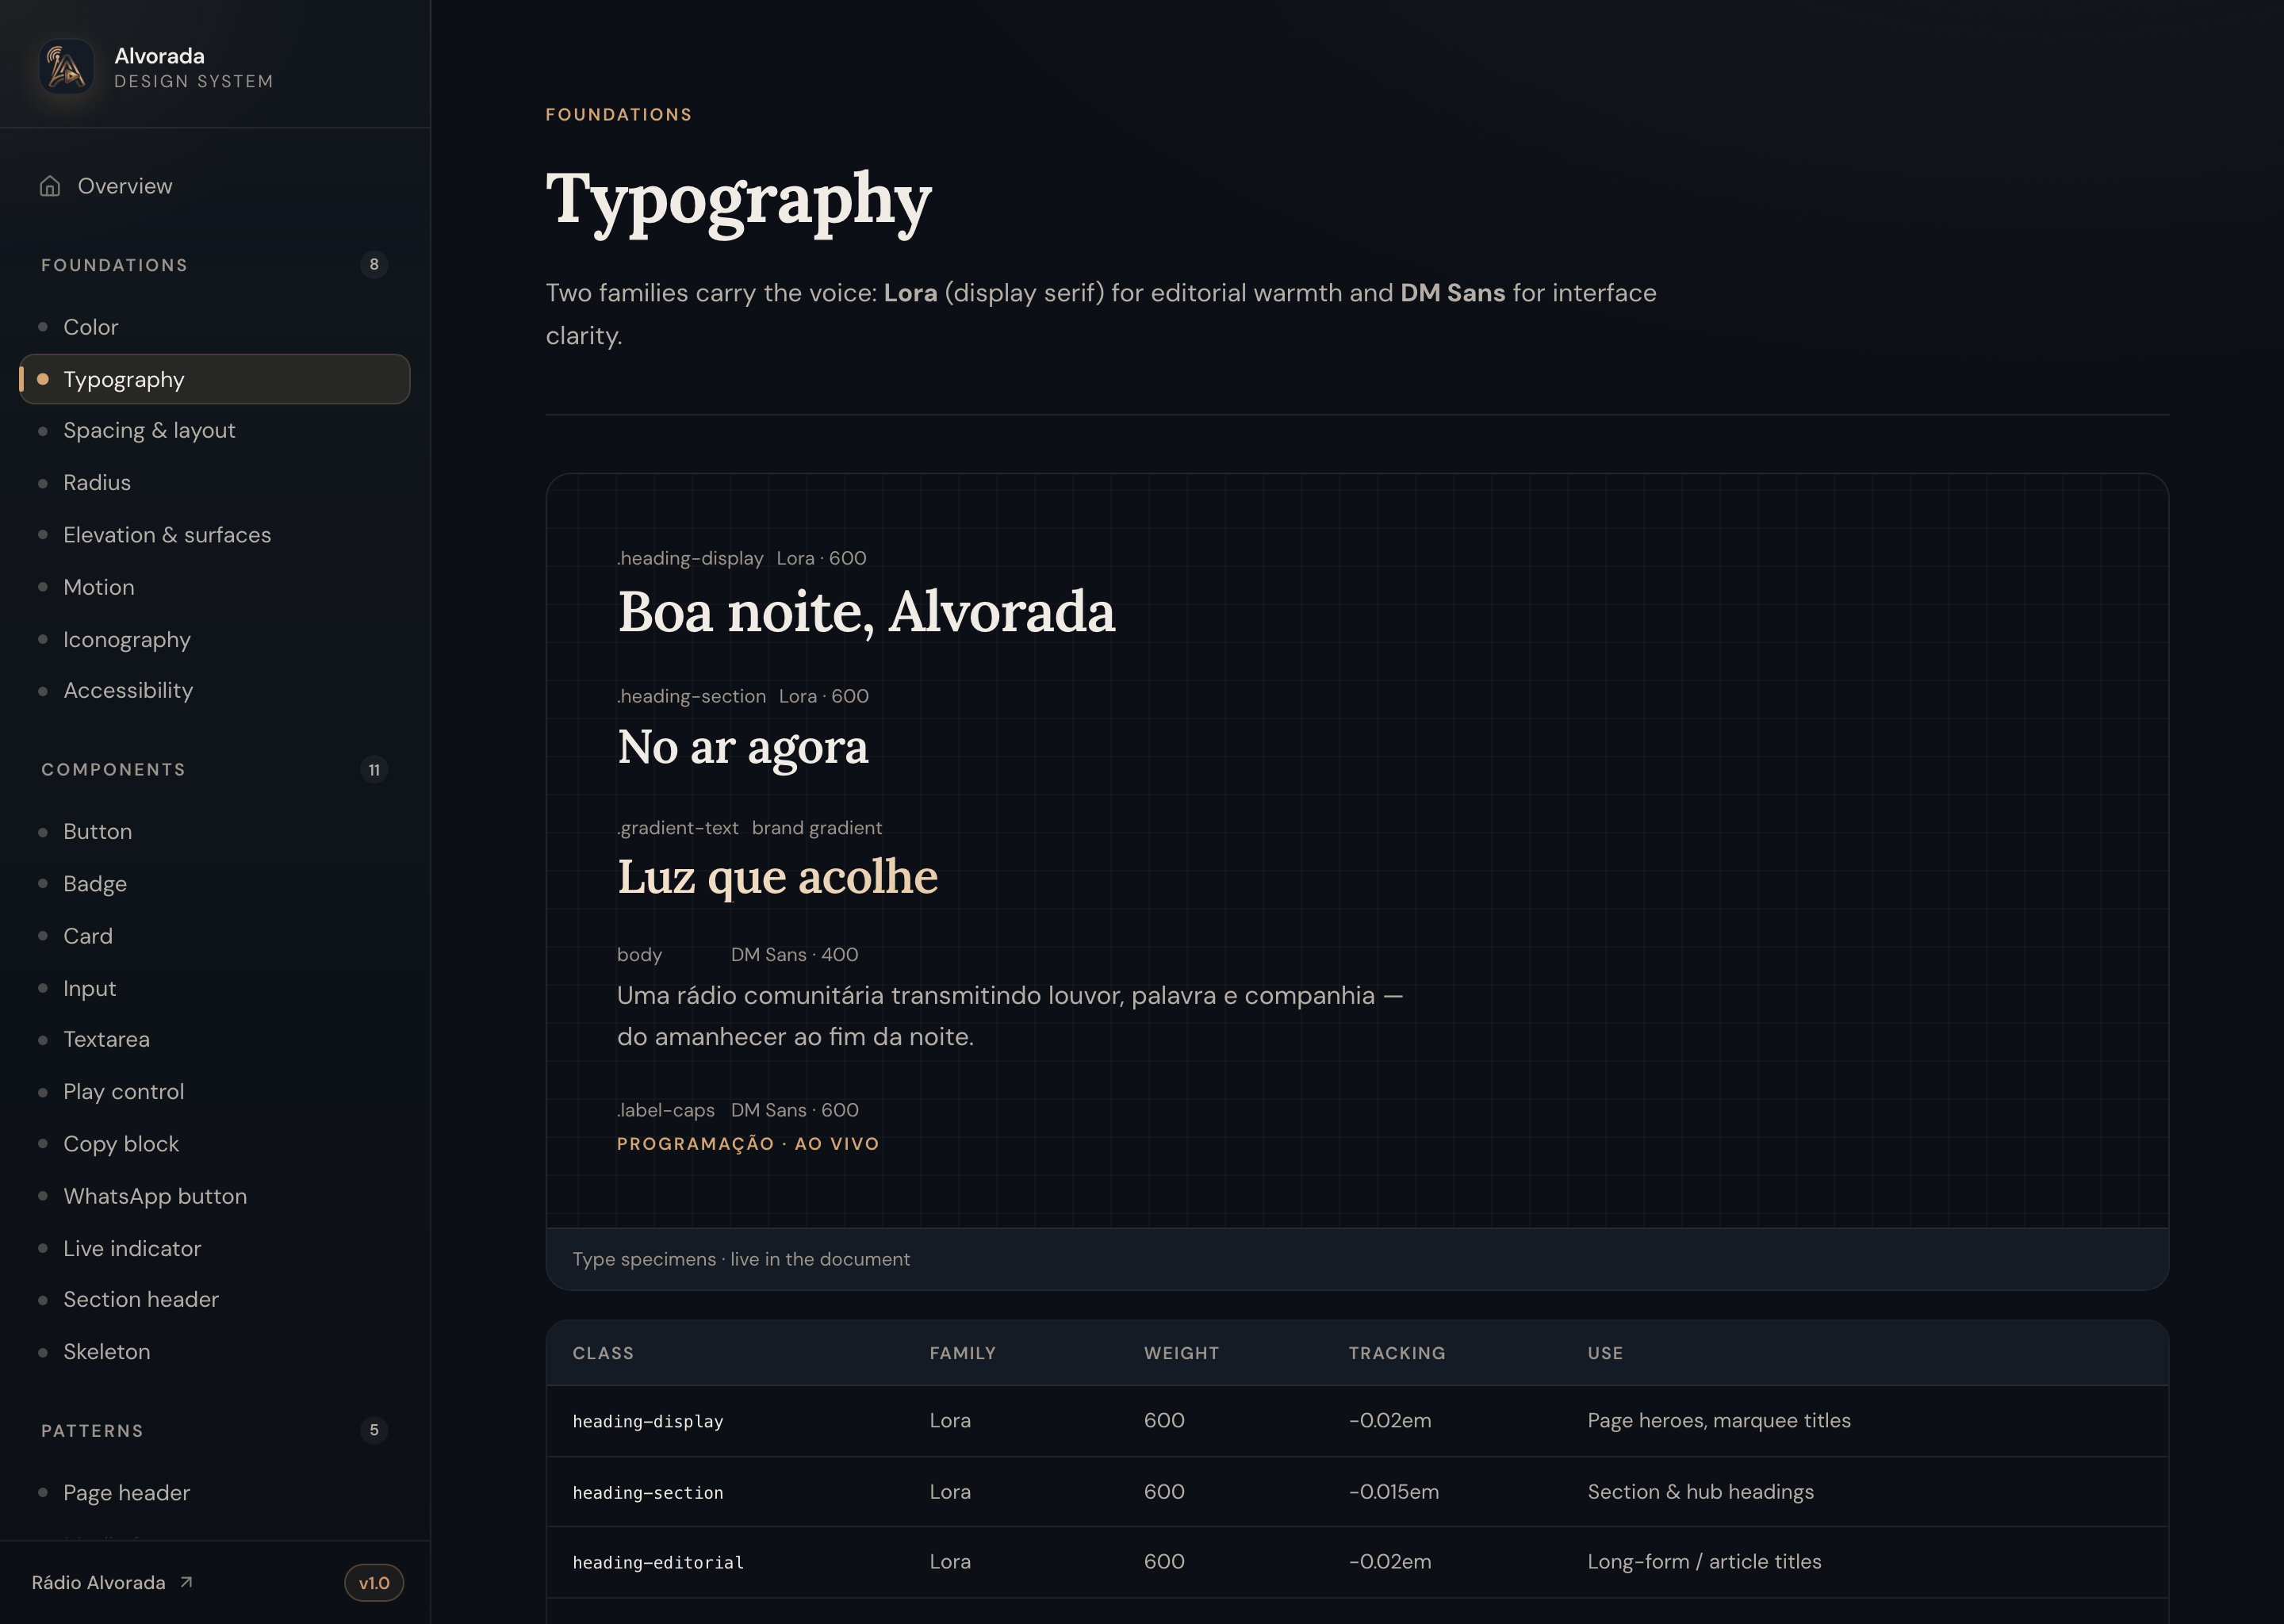Click the v1.0 version badge

[374, 1583]
